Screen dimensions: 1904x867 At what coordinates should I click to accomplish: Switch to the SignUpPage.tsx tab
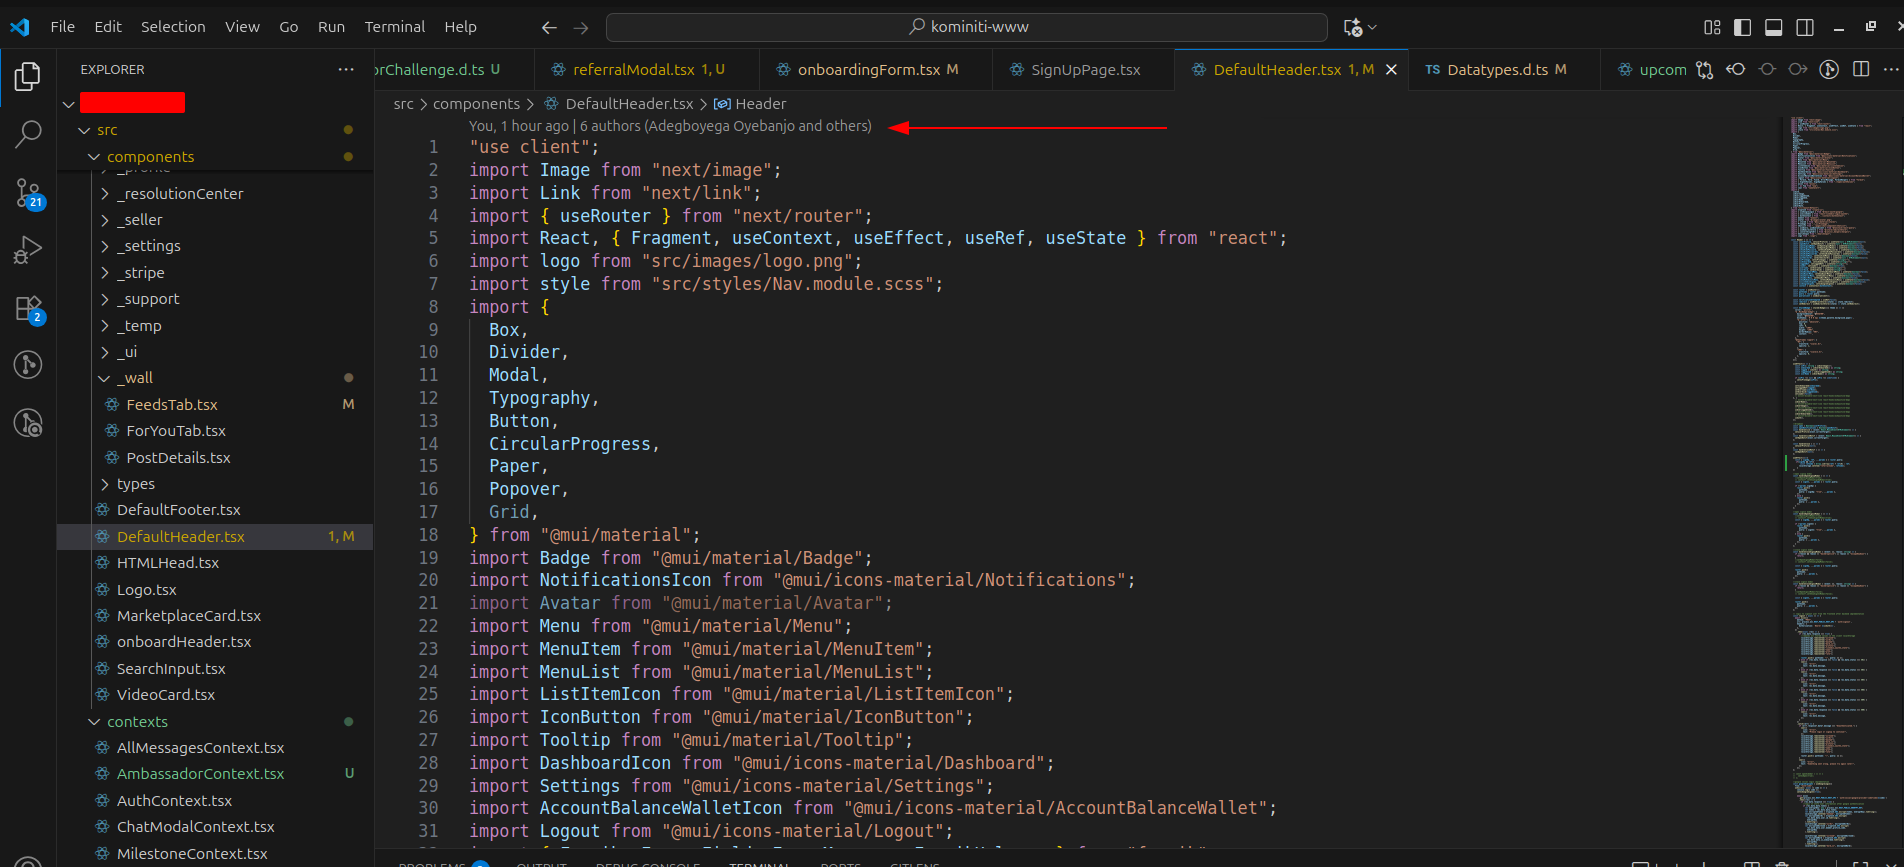pos(1084,69)
